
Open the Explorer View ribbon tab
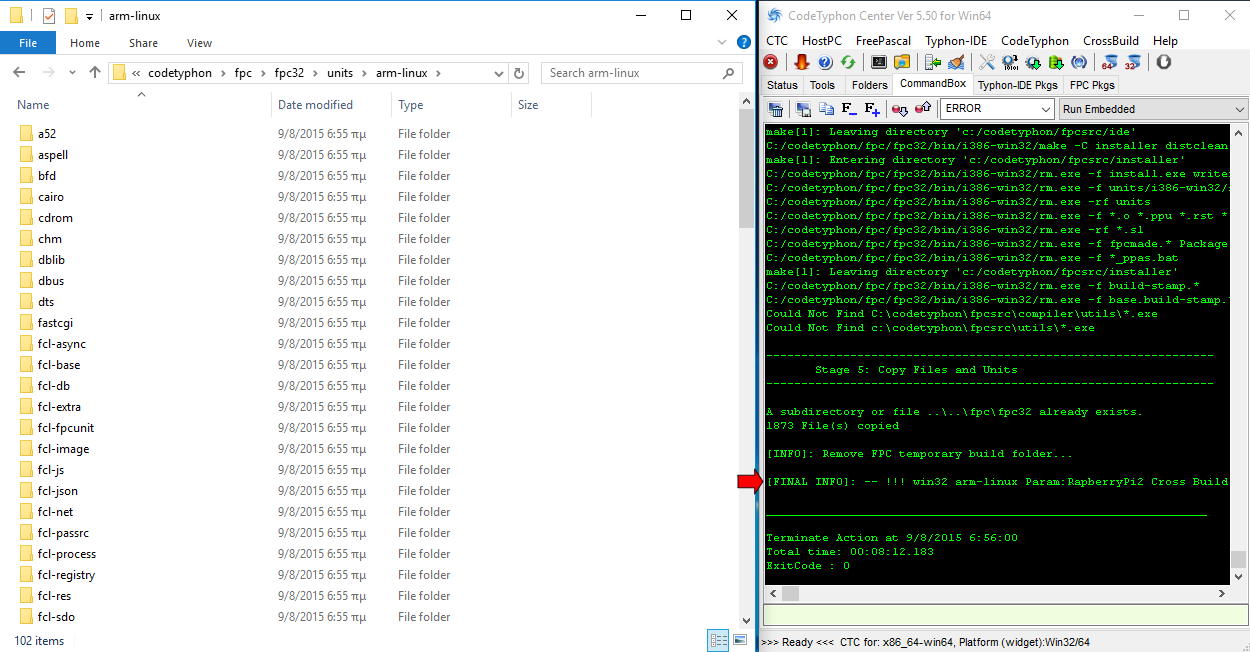pos(199,43)
